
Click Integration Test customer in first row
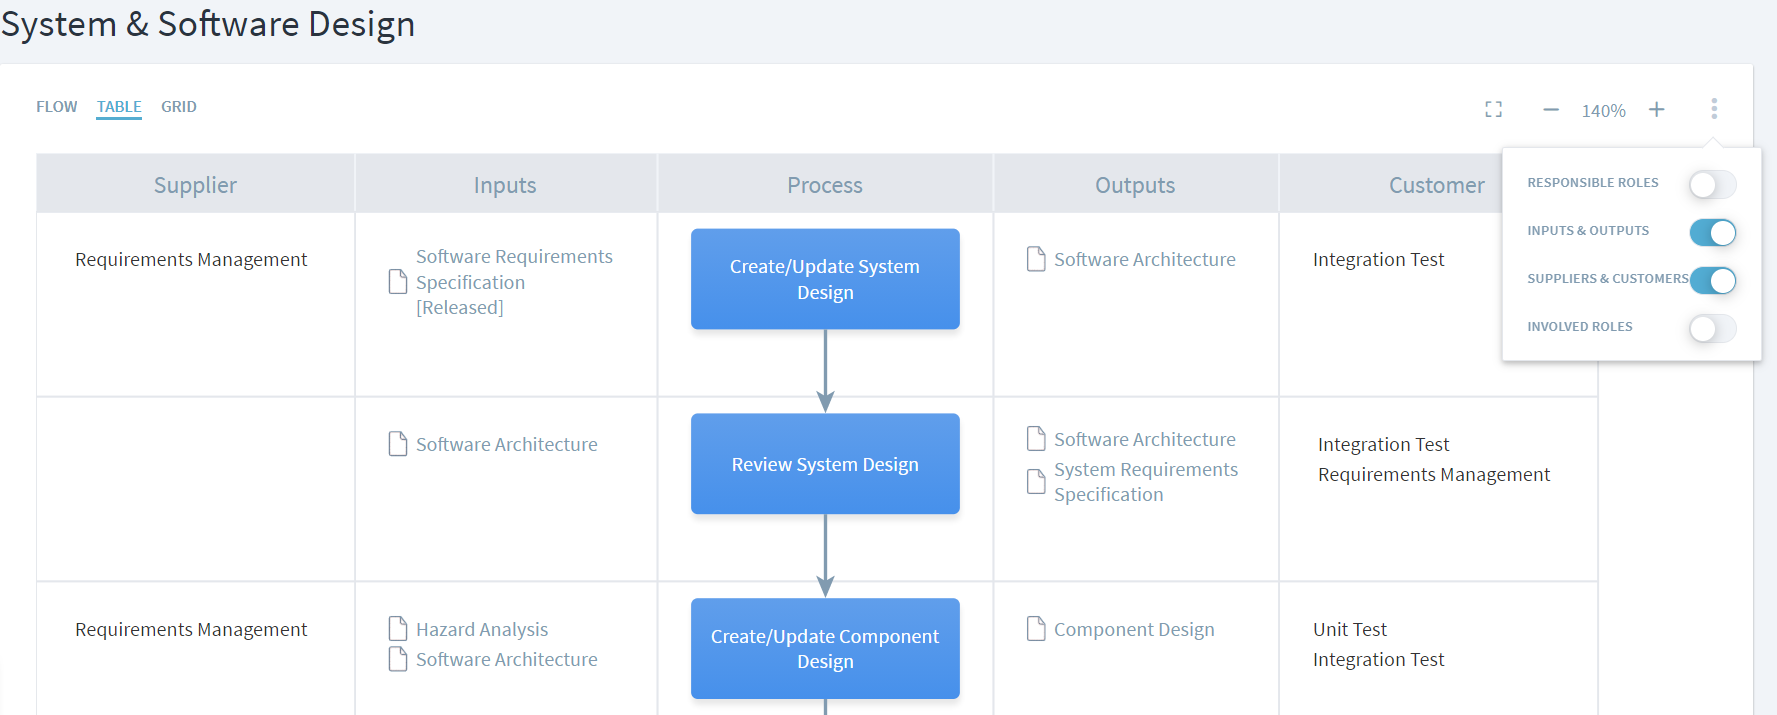tap(1378, 259)
